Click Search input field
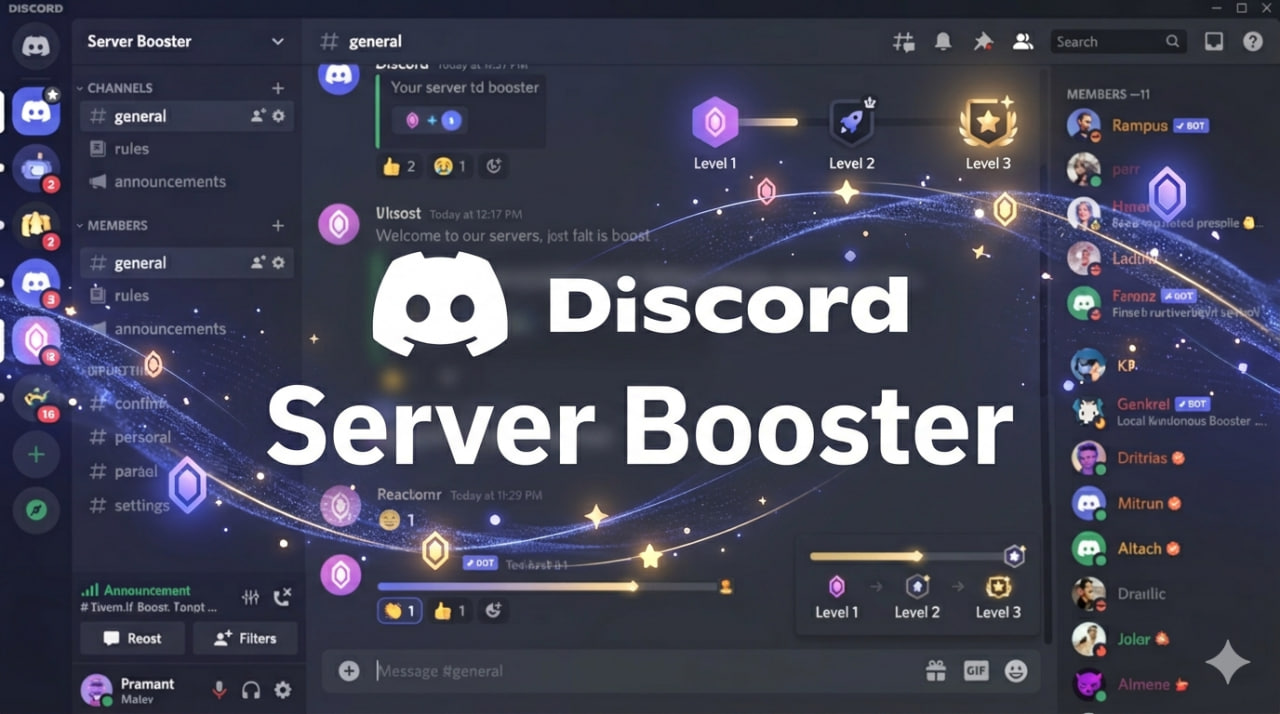The height and width of the screenshot is (714, 1280). (1118, 42)
